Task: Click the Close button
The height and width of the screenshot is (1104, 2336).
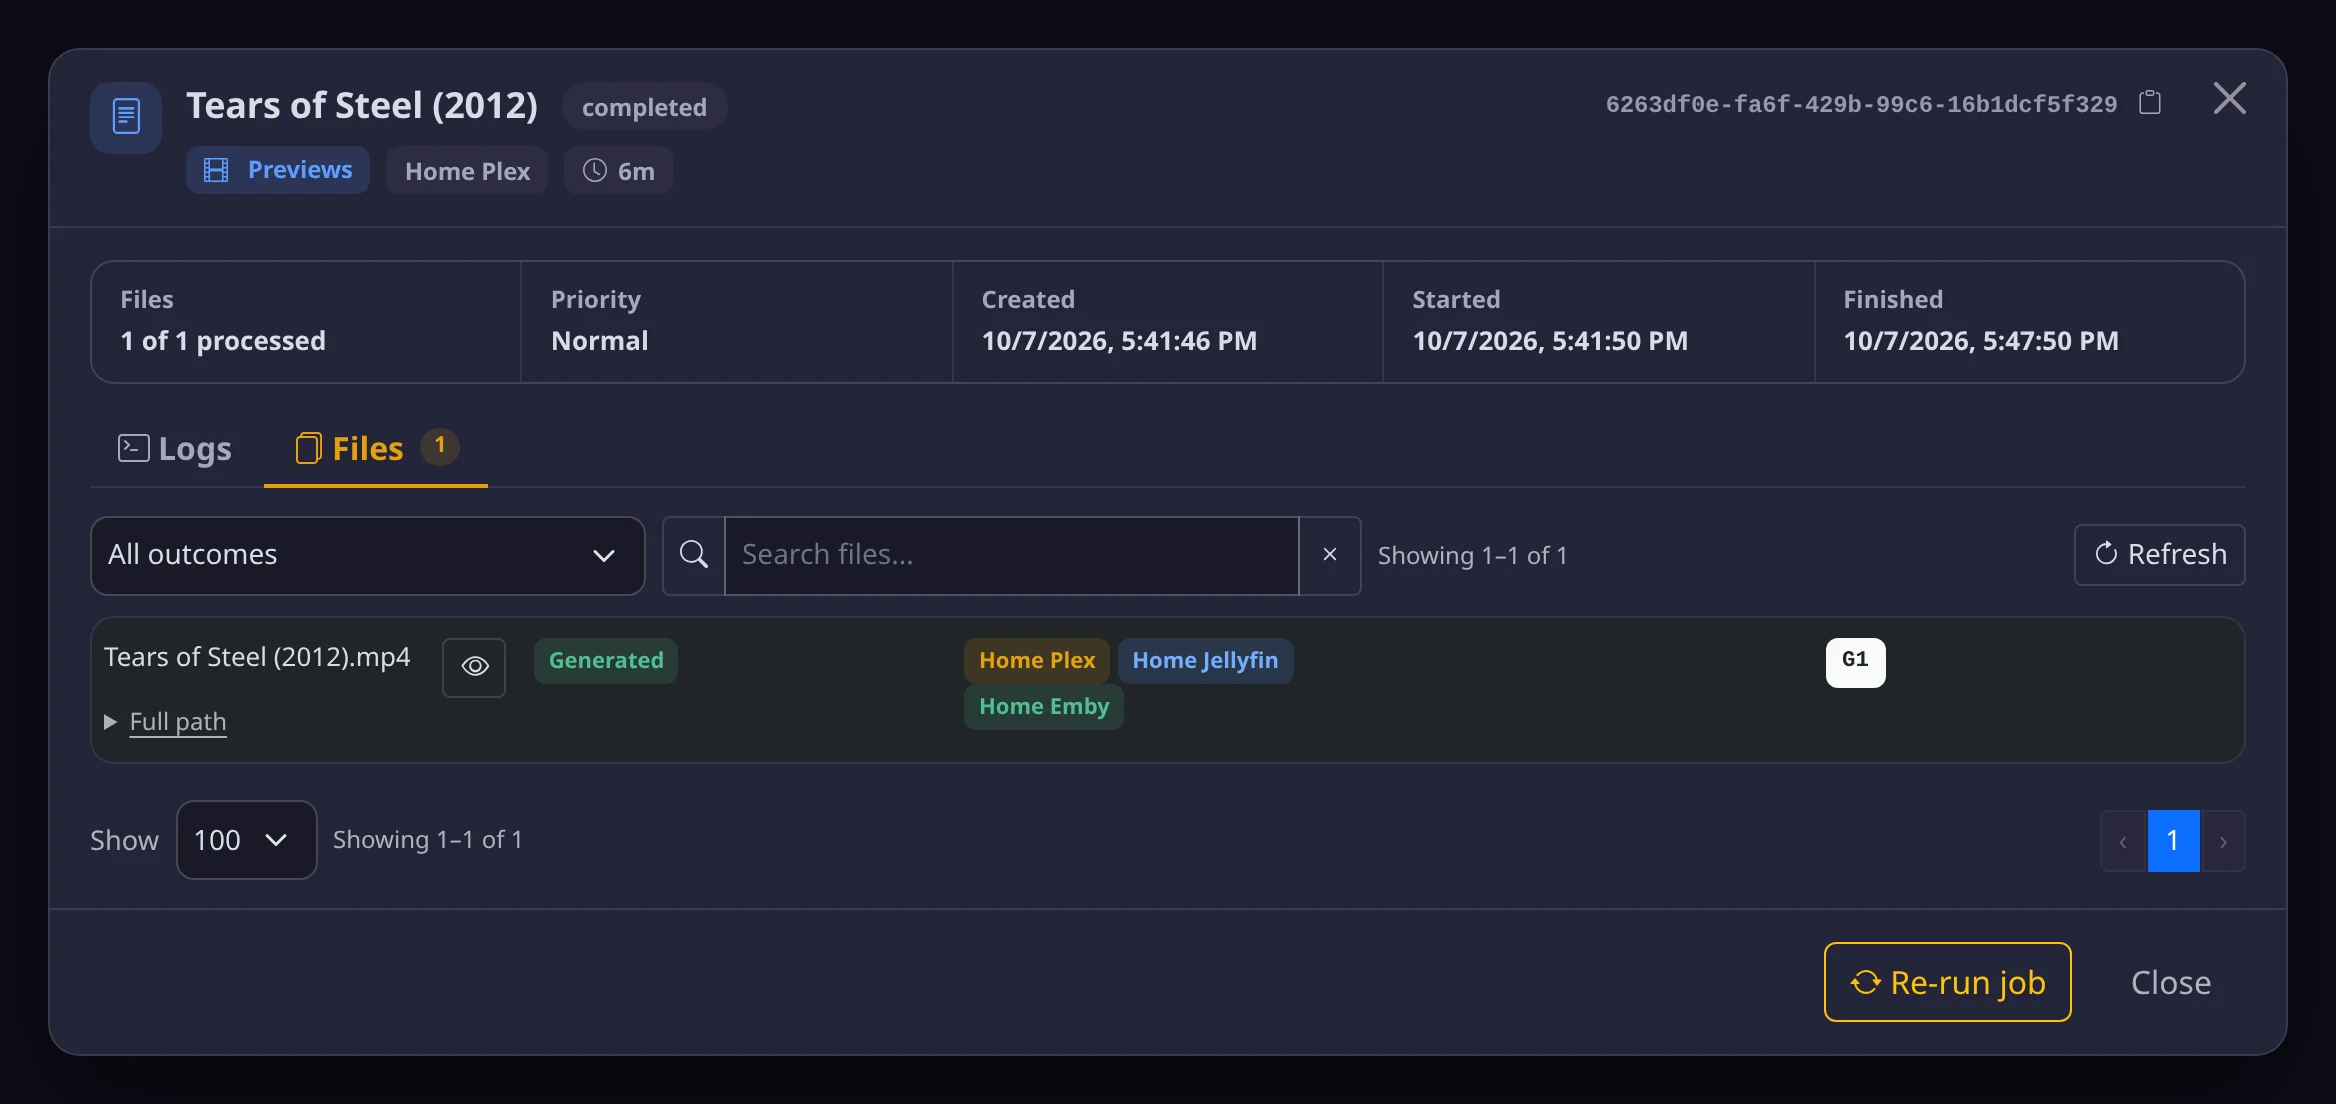Action: [2171, 982]
